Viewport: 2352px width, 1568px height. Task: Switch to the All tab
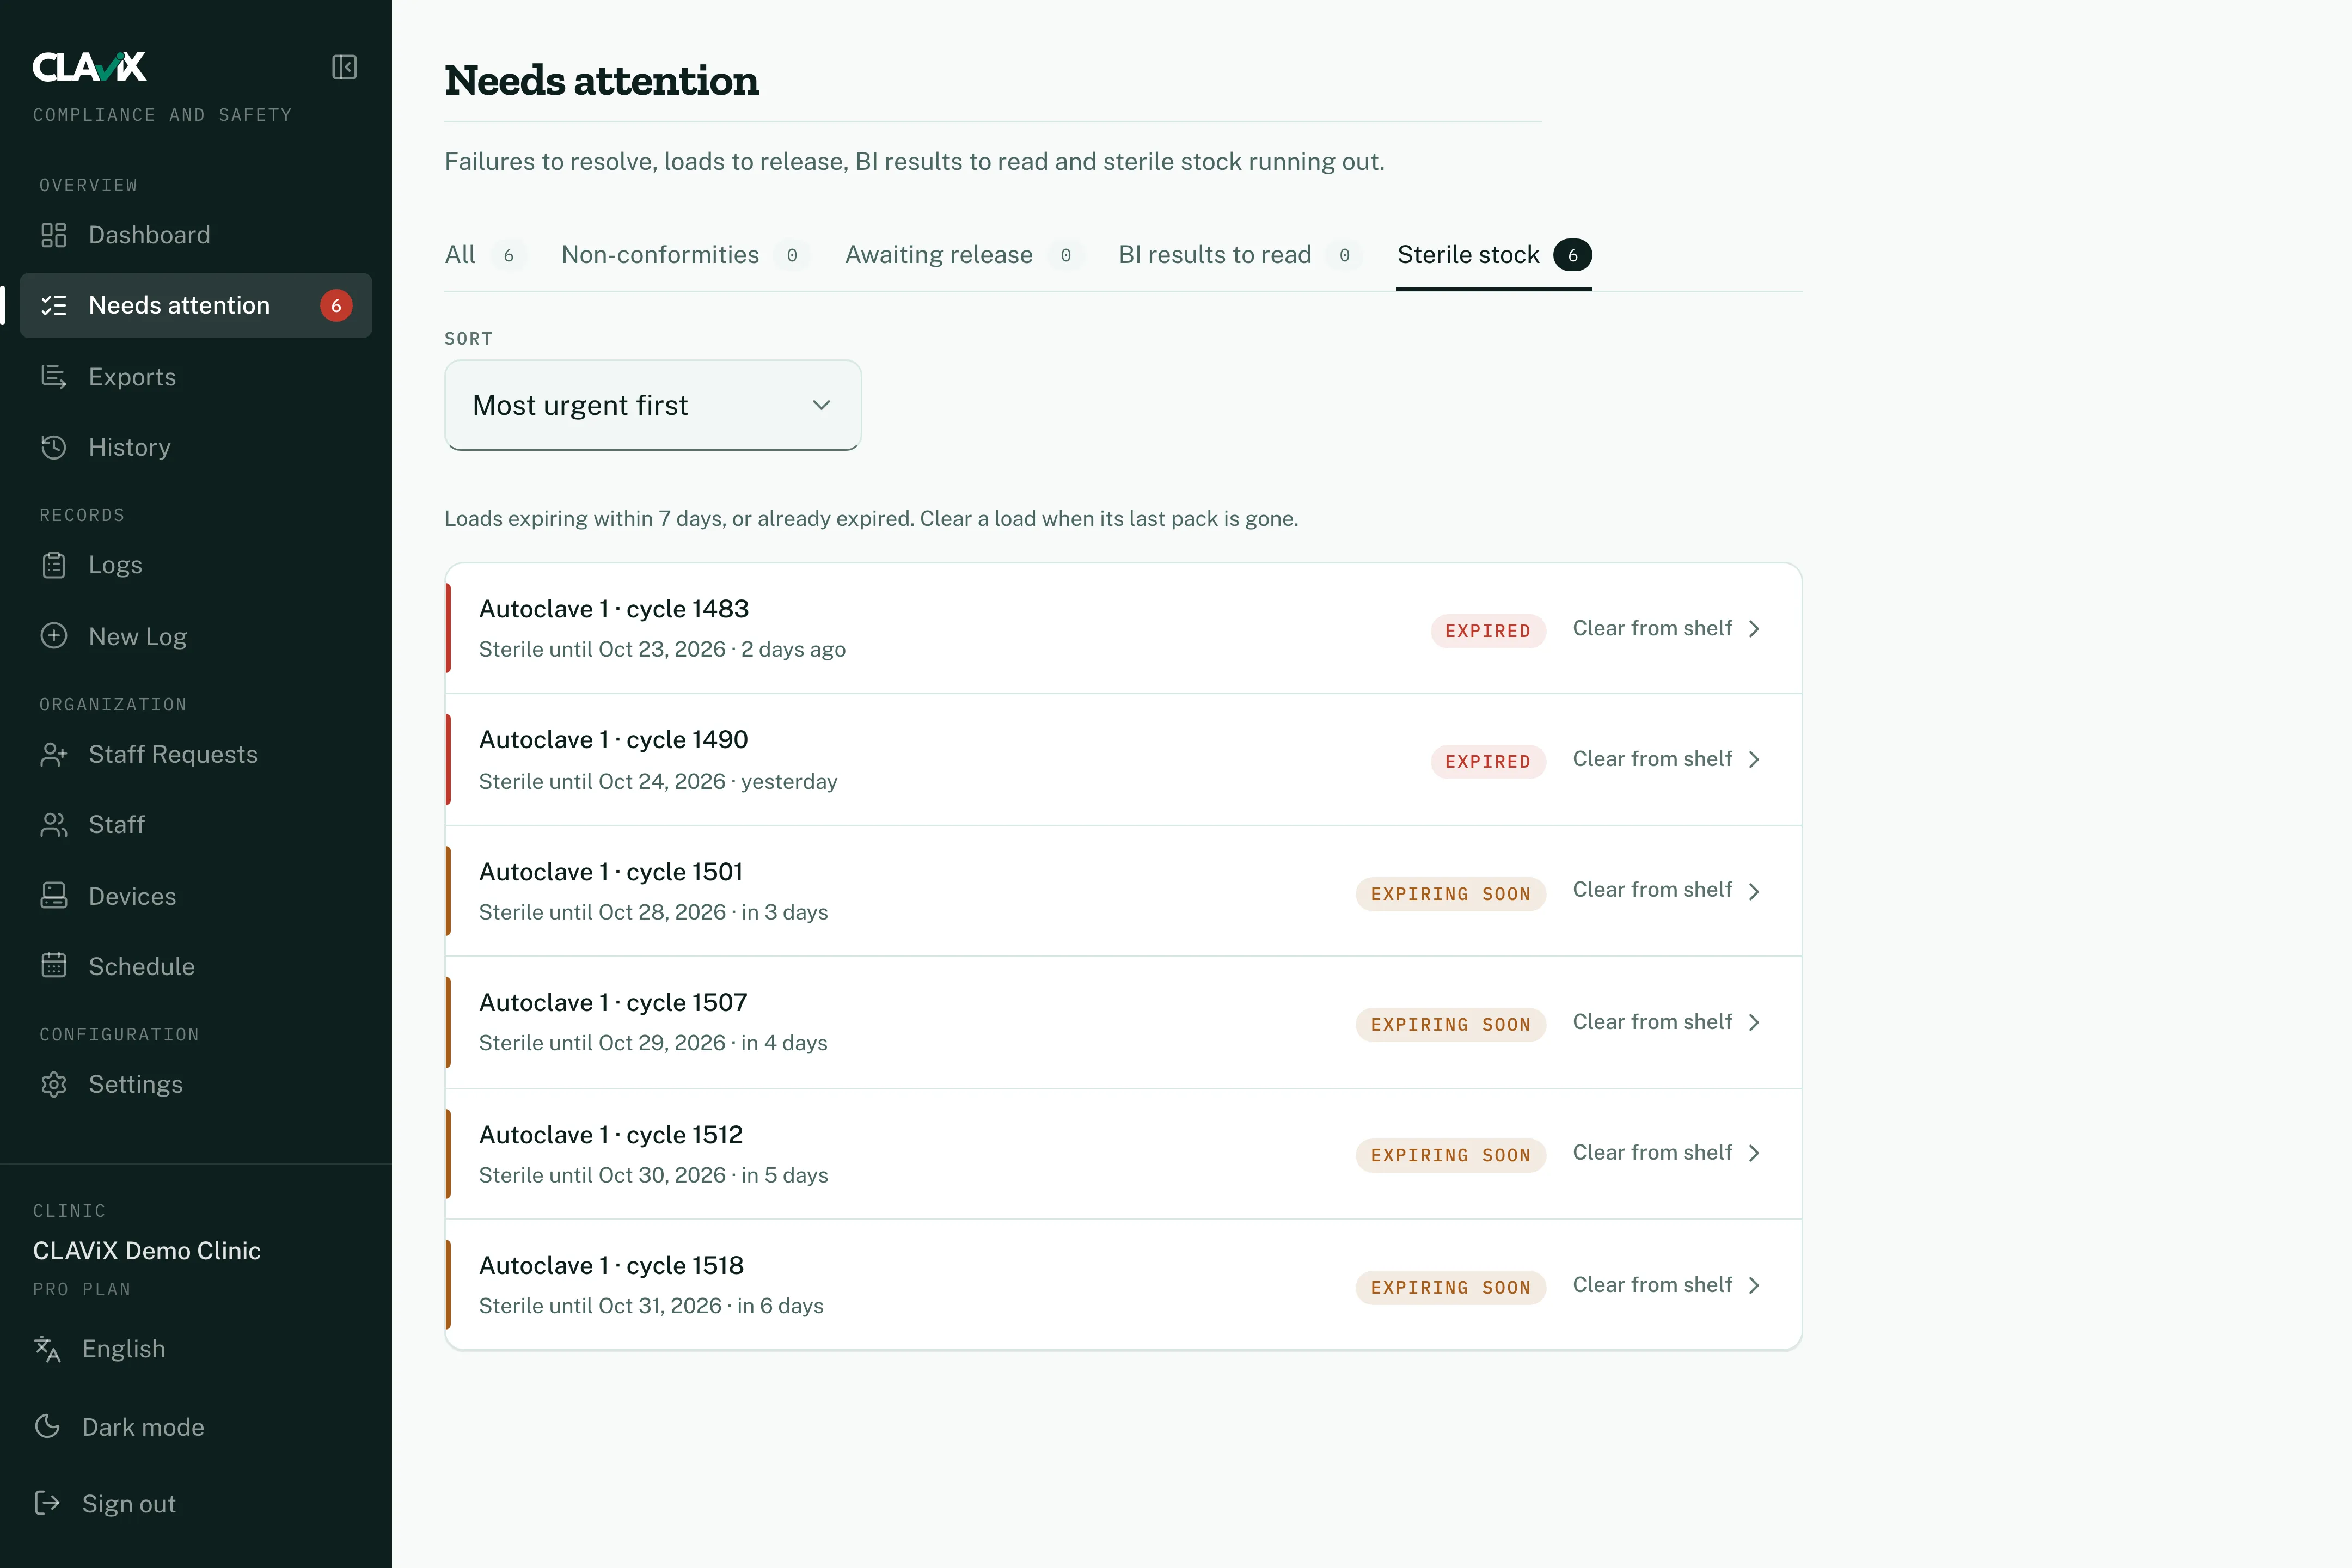click(485, 255)
